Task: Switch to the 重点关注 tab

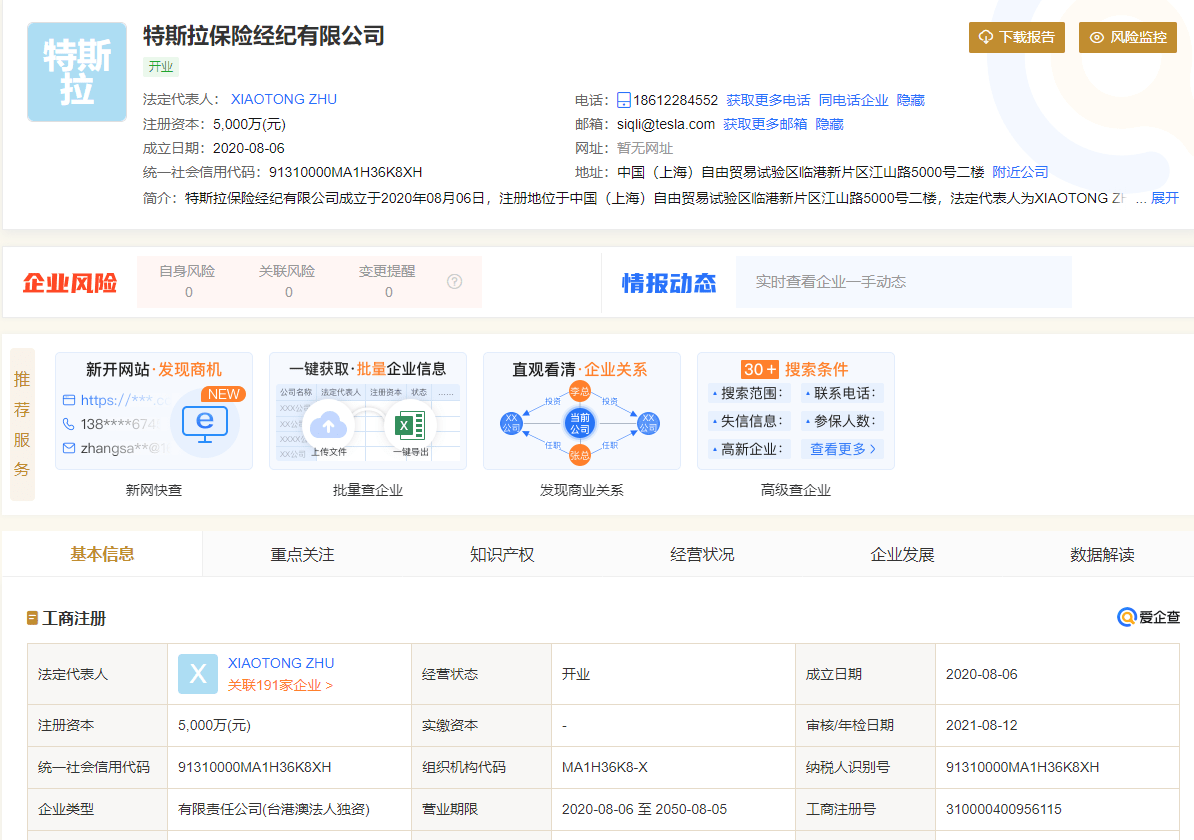Action: 302,554
